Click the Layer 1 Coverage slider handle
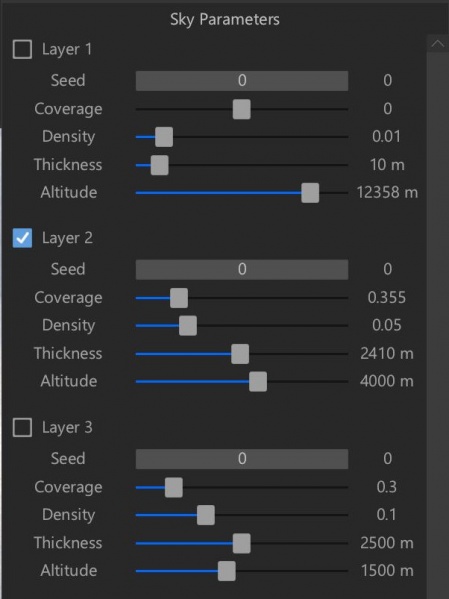 [x=242, y=109]
